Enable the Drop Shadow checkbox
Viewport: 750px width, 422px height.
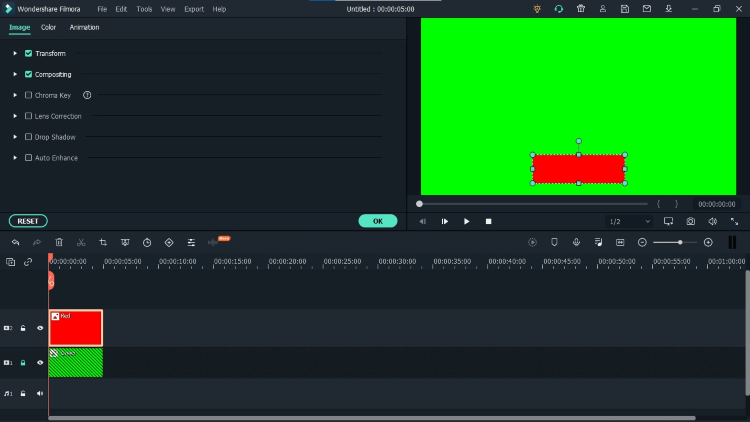click(28, 137)
